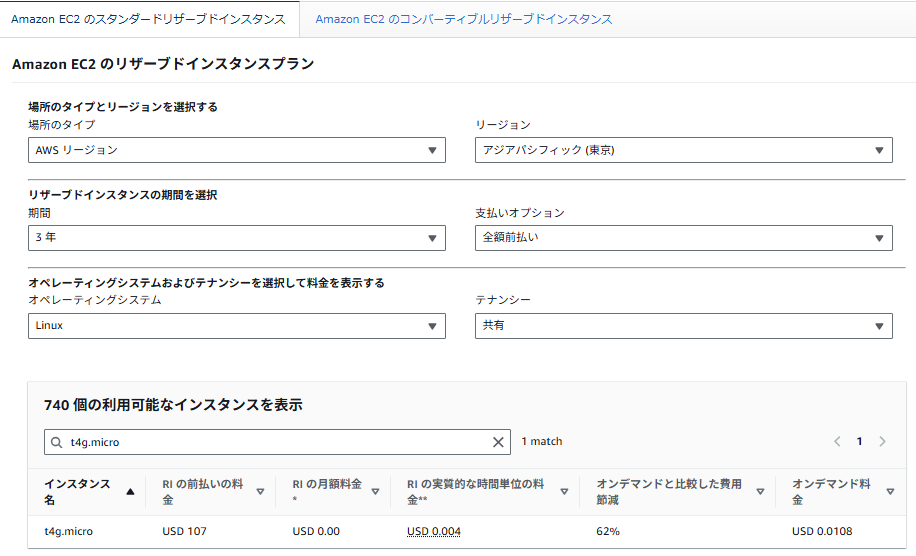
Task: Click the インスタンス名 column header text
Action: click(77, 492)
